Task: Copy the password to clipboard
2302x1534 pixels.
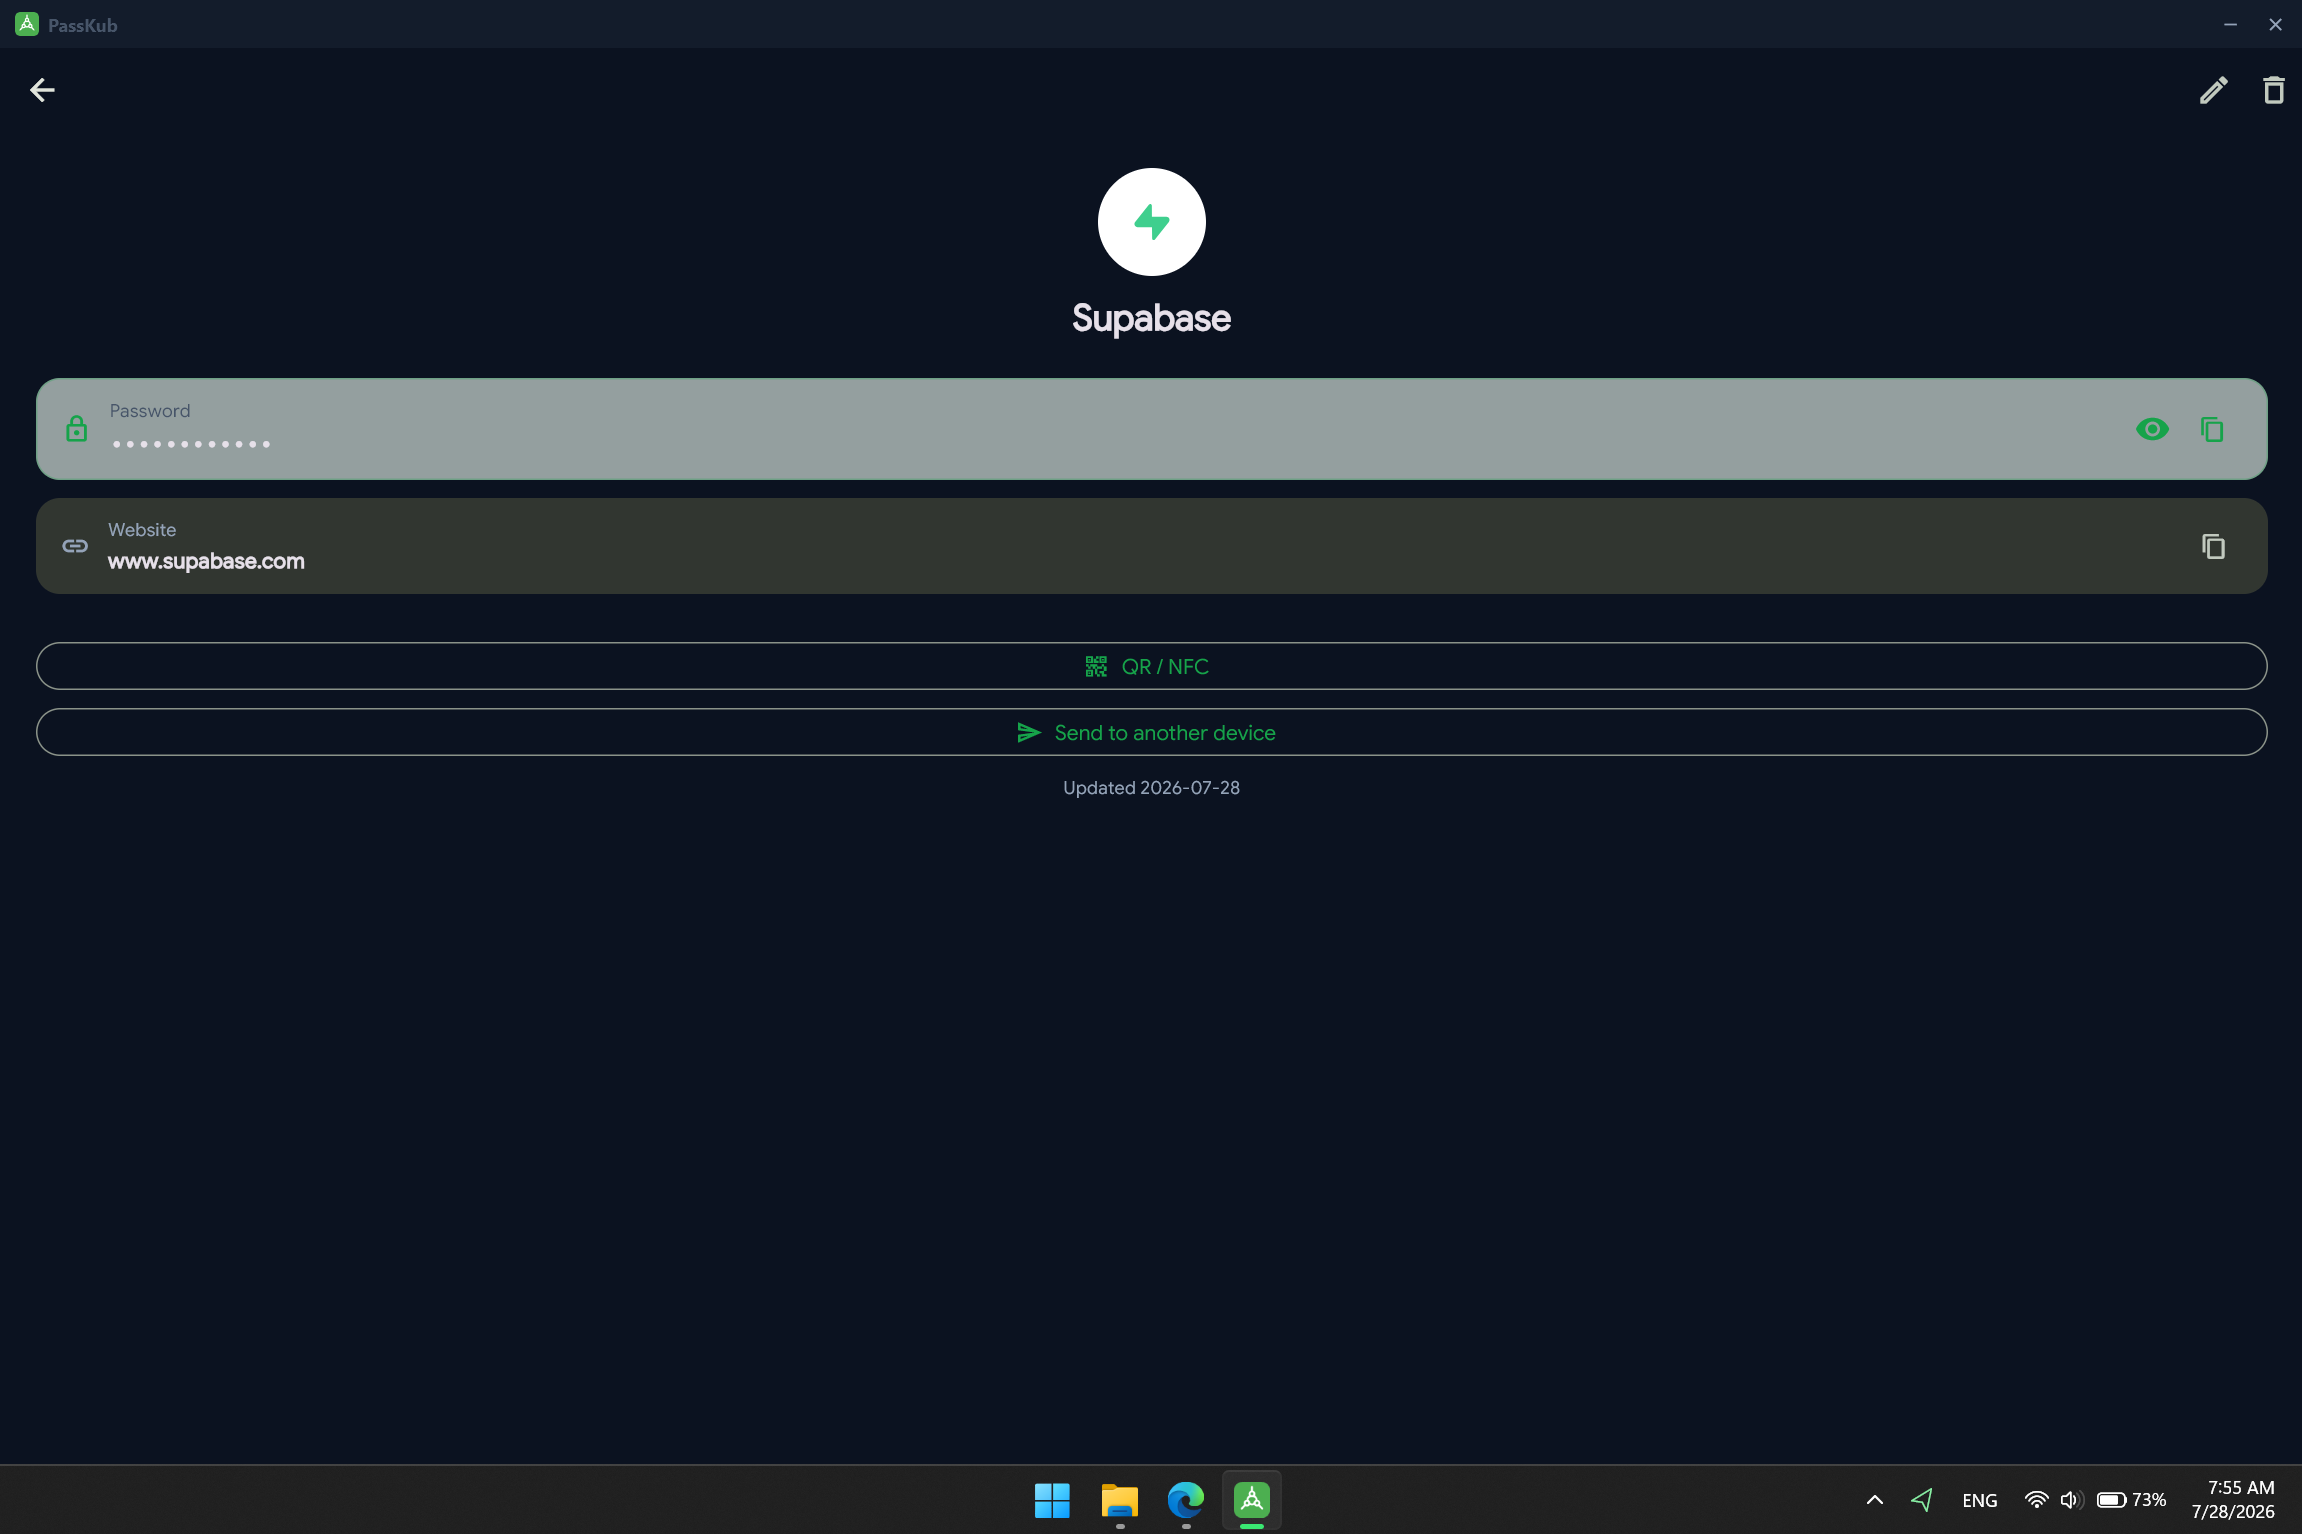Action: (x=2212, y=429)
